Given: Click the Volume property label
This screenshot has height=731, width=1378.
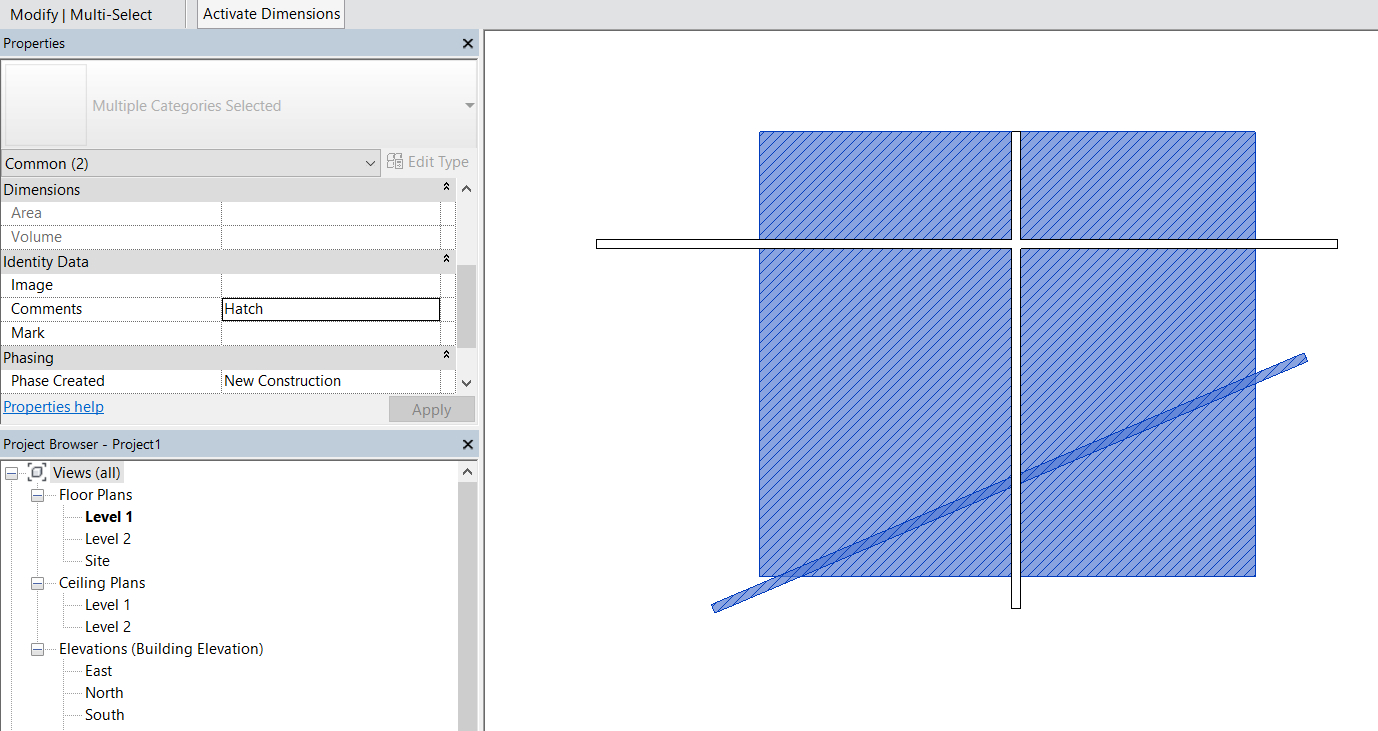Looking at the screenshot, I should coord(36,237).
